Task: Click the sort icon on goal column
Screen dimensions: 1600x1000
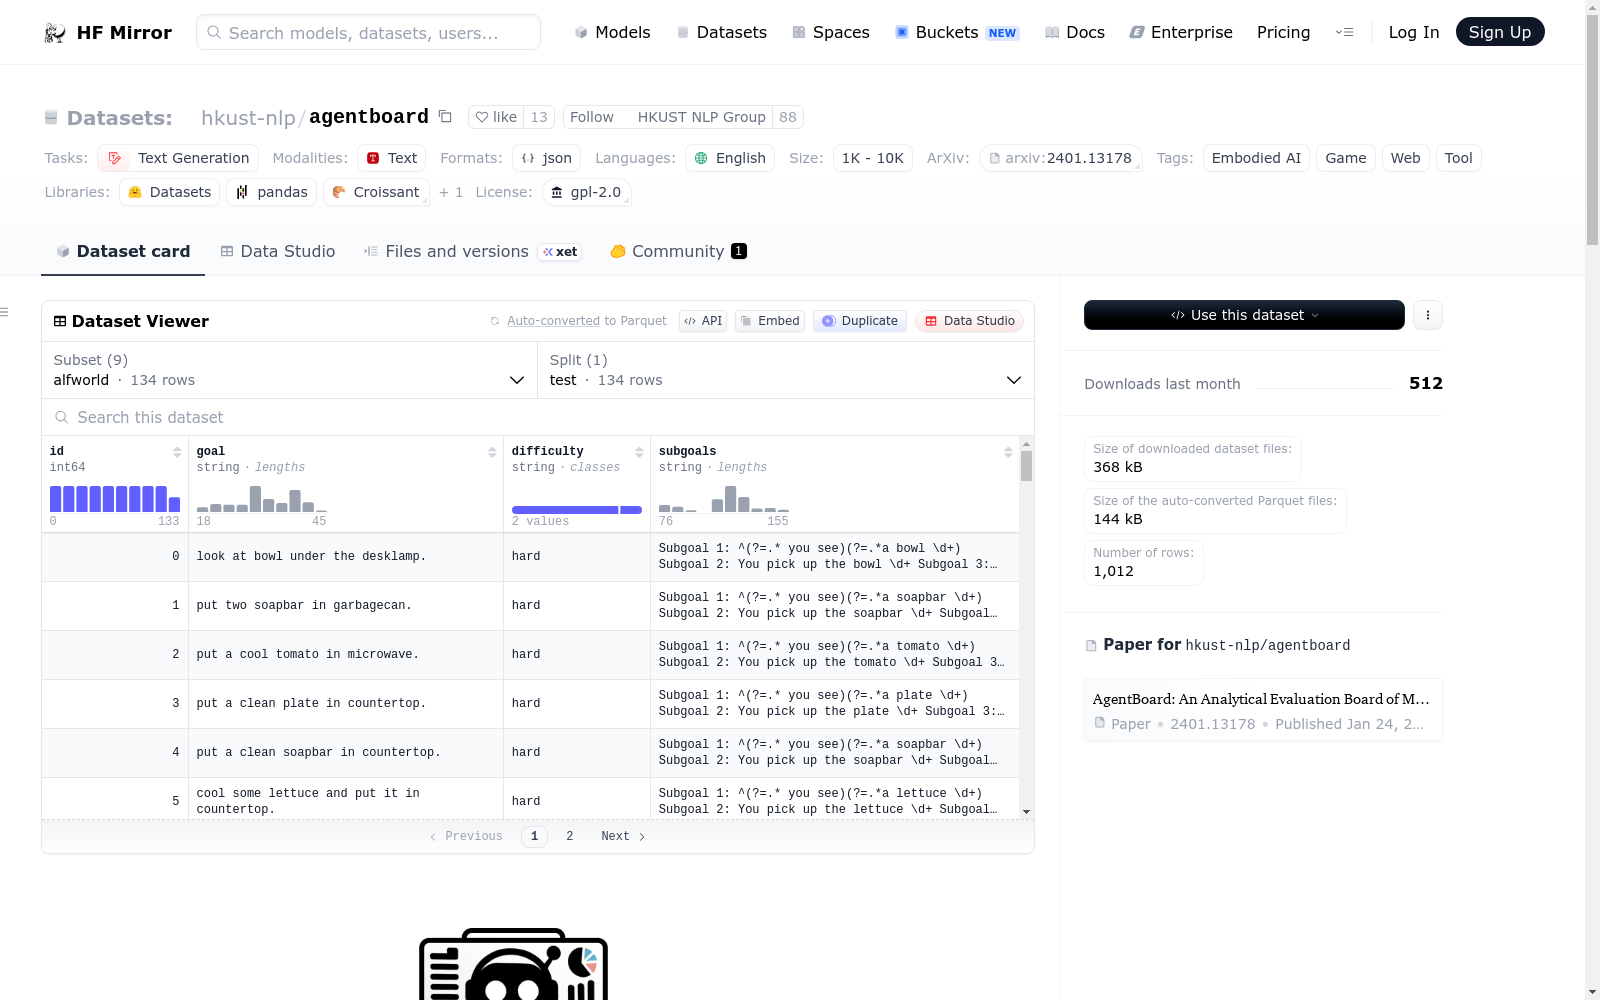Action: [492, 453]
